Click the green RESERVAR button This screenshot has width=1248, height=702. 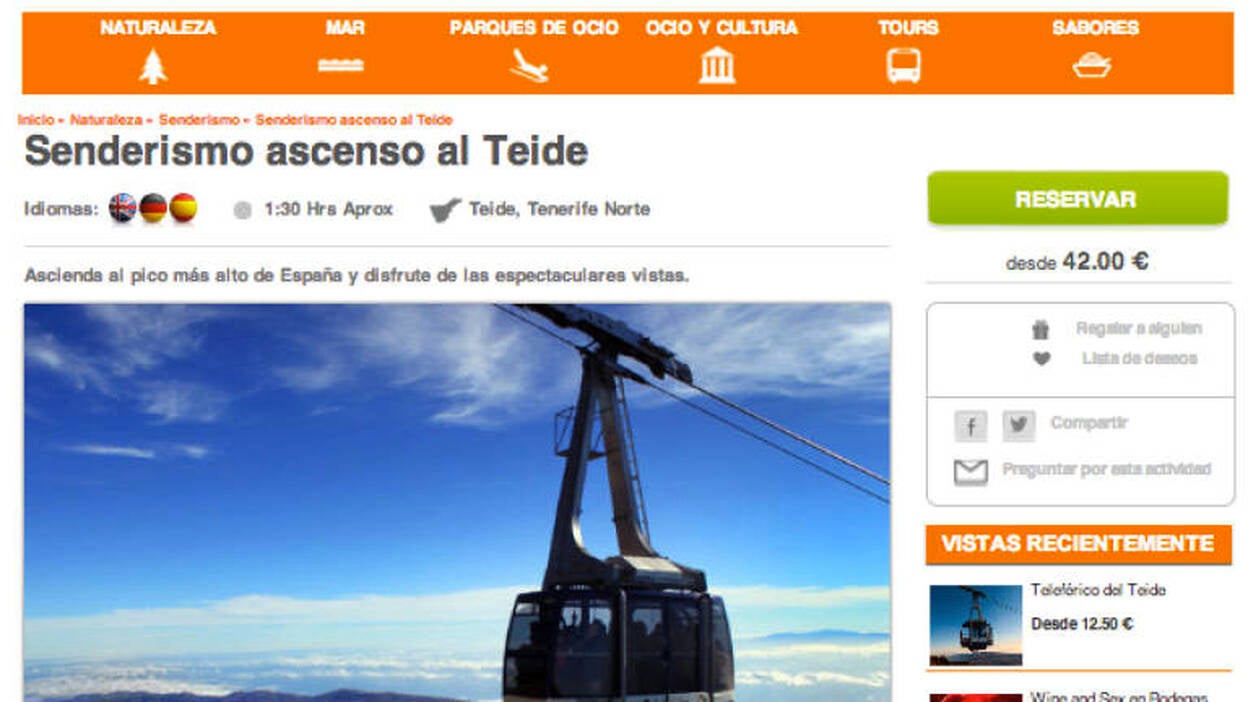pyautogui.click(x=1077, y=198)
